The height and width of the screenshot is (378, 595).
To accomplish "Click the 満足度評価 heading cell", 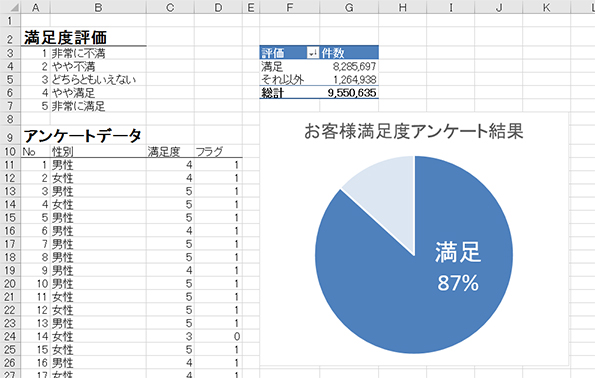I will 65,37.
